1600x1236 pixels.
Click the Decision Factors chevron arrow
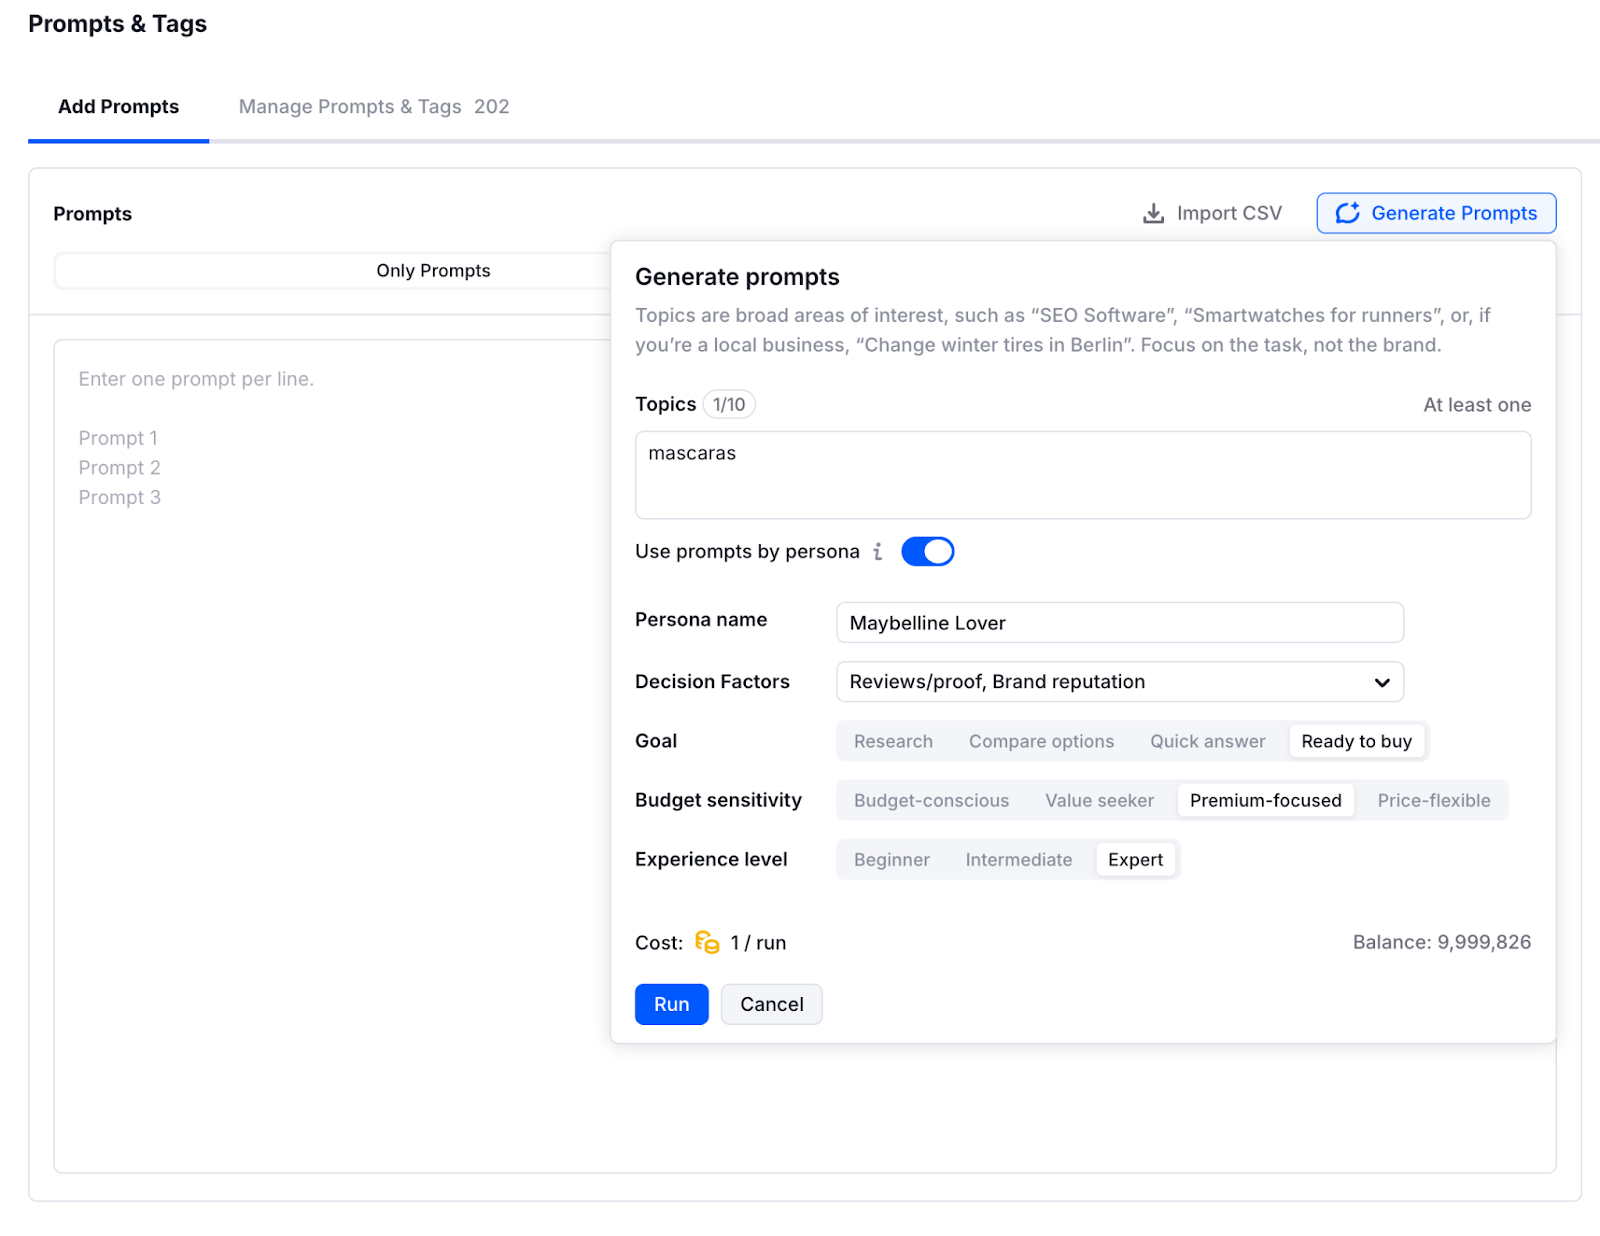click(1381, 682)
